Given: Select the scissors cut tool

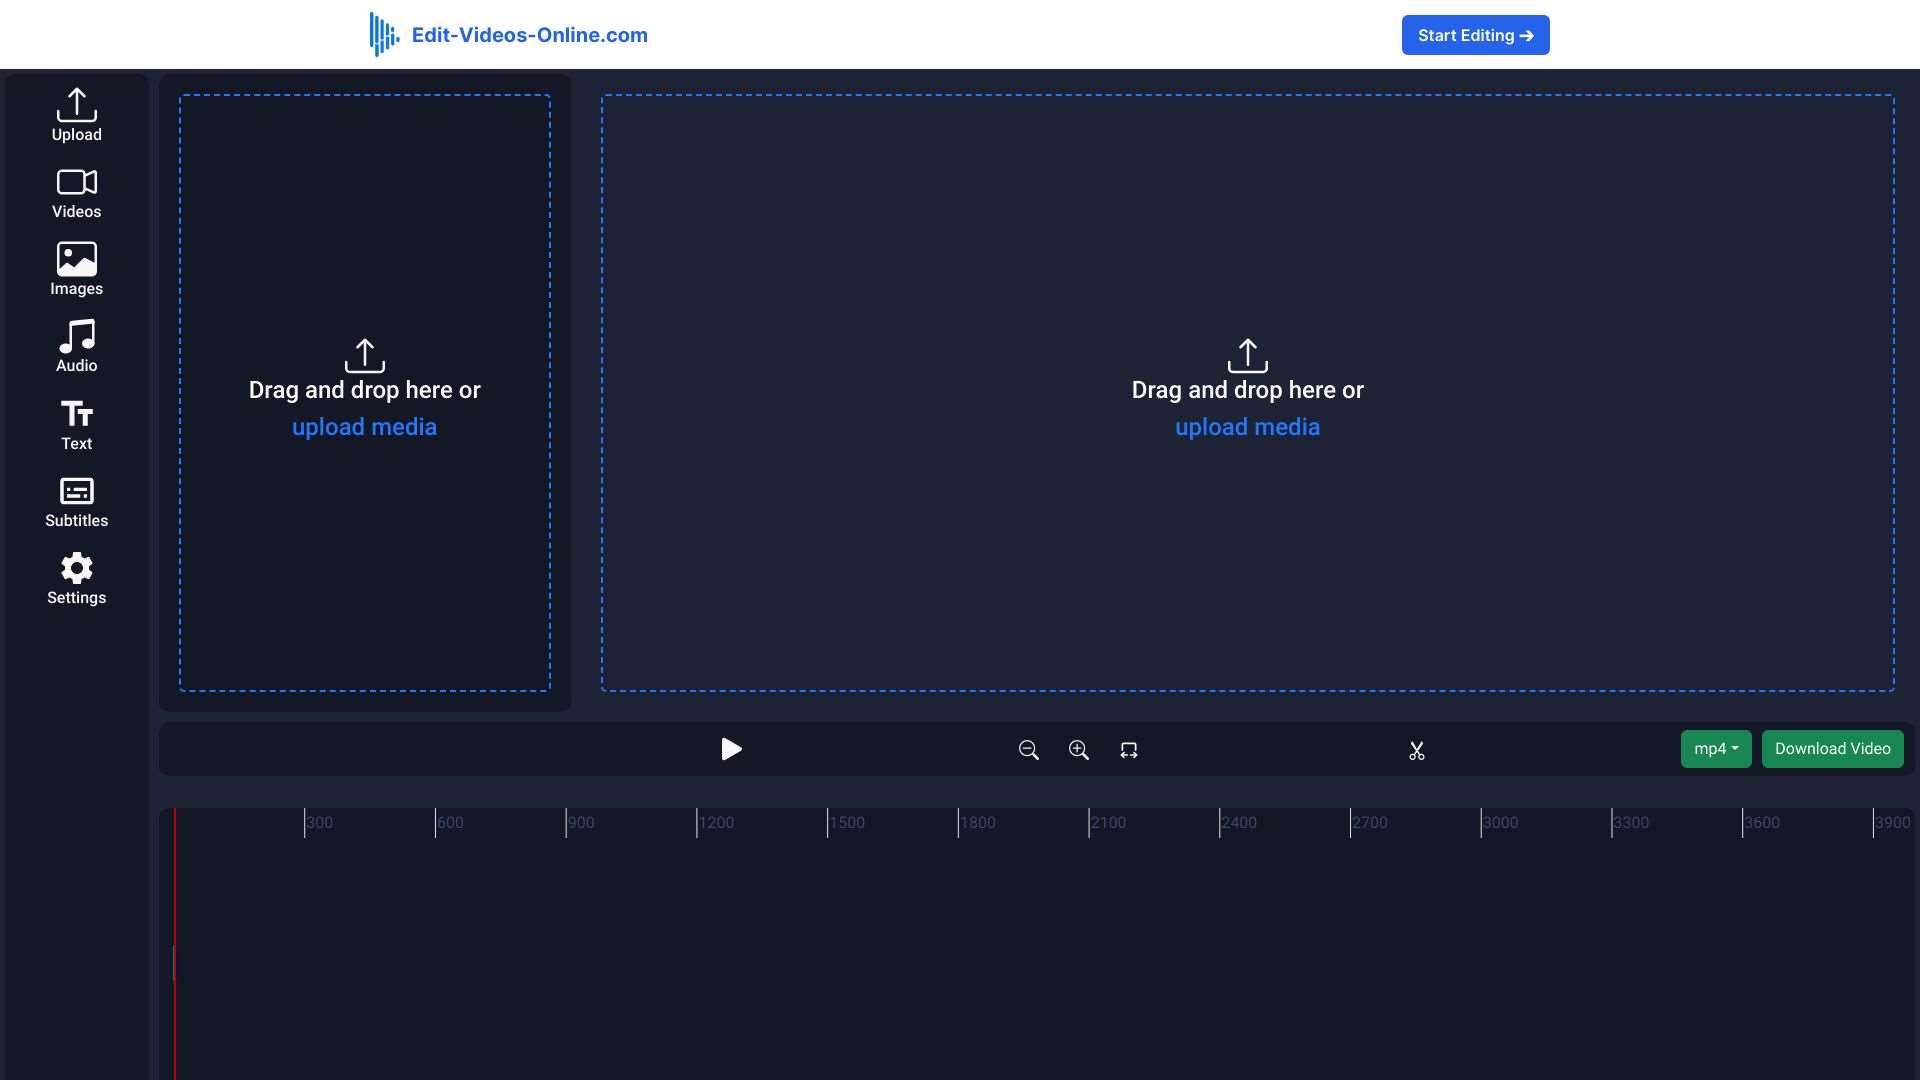Looking at the screenshot, I should tap(1416, 750).
